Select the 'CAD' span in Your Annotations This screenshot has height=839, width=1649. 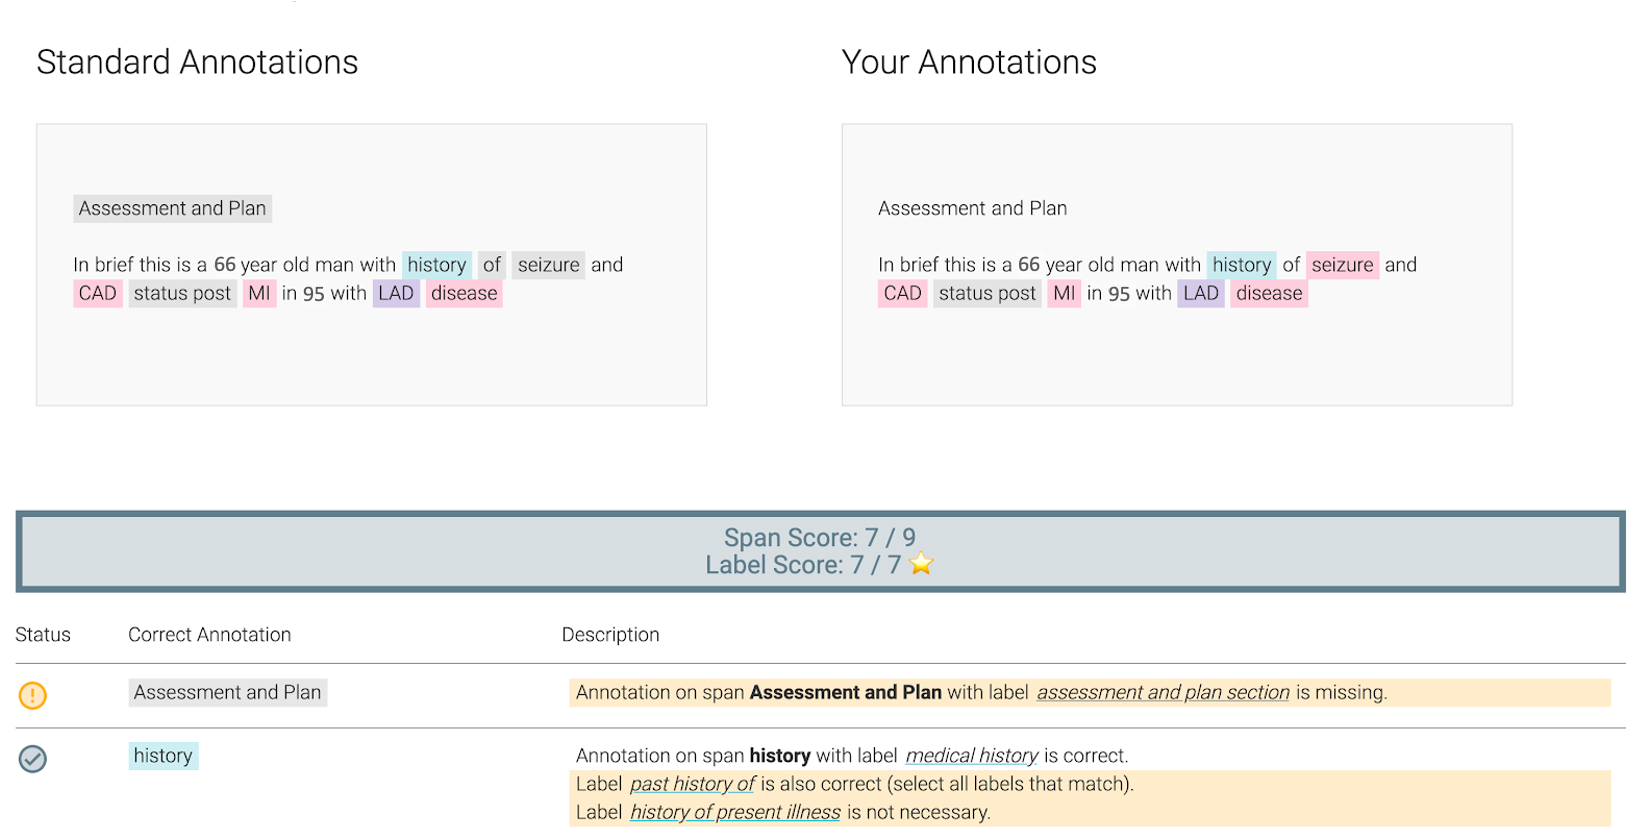point(902,293)
